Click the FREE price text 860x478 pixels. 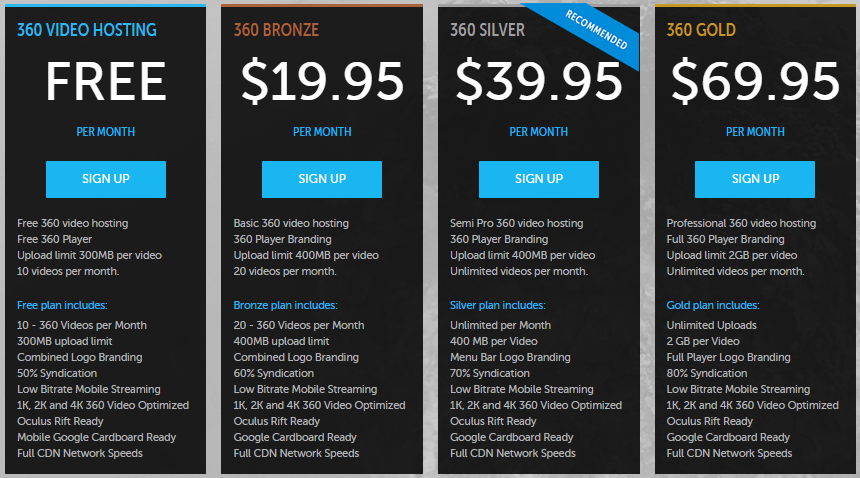click(x=106, y=82)
